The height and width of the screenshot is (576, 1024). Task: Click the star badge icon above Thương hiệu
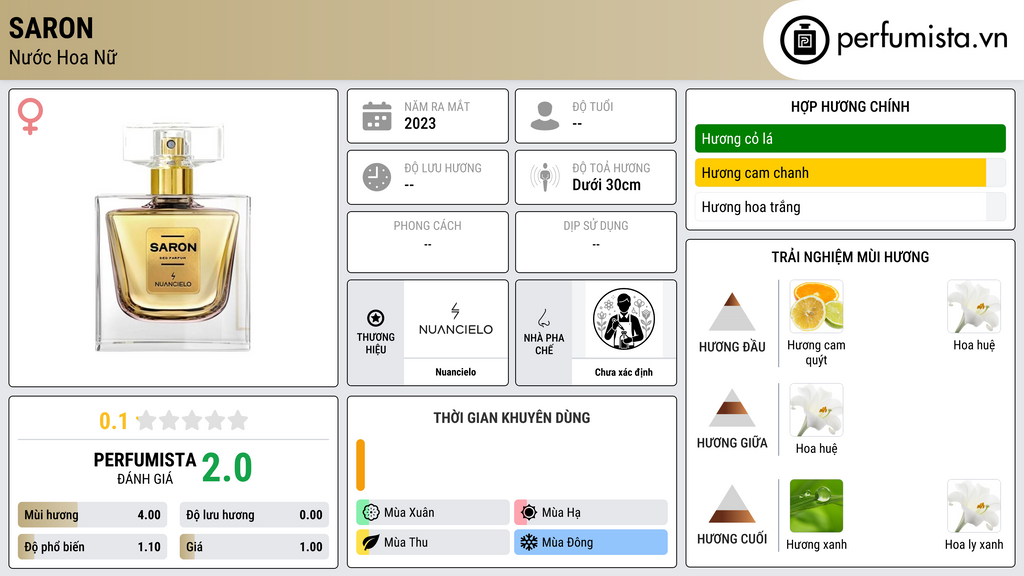(x=376, y=318)
